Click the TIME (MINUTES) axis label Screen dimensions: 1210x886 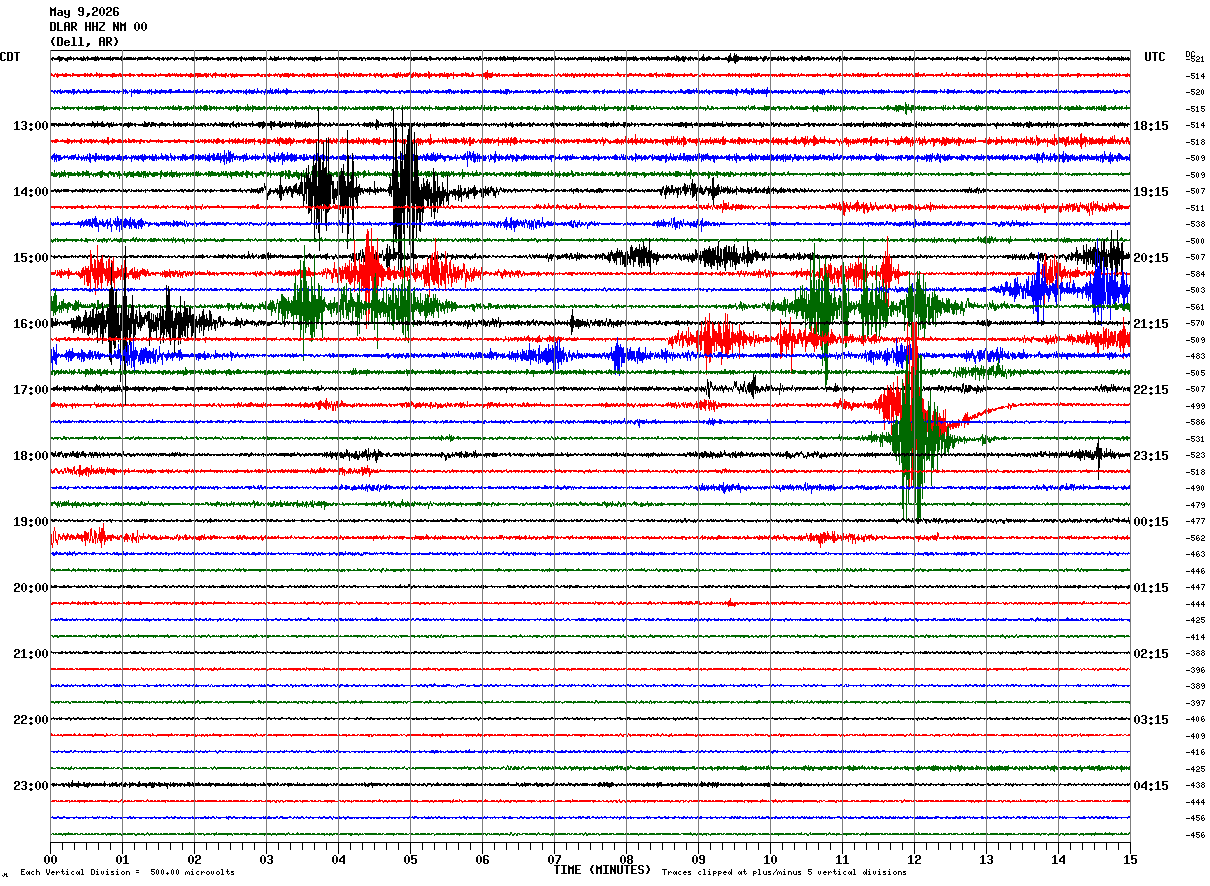pos(602,870)
